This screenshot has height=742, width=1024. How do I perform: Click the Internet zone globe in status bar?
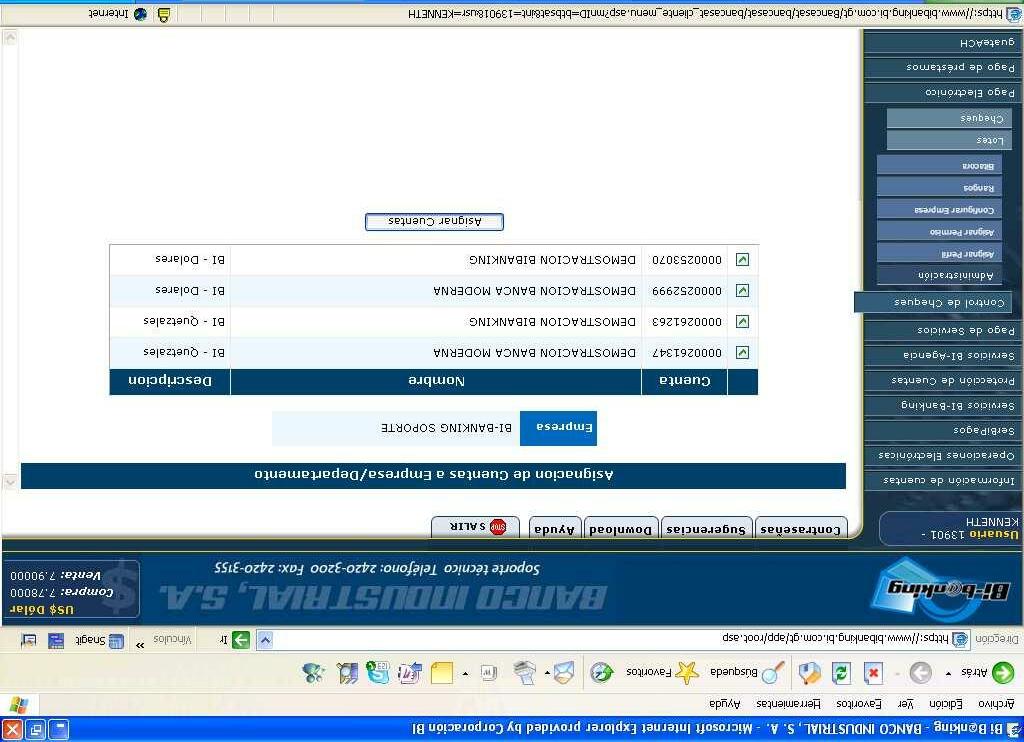click(x=140, y=14)
